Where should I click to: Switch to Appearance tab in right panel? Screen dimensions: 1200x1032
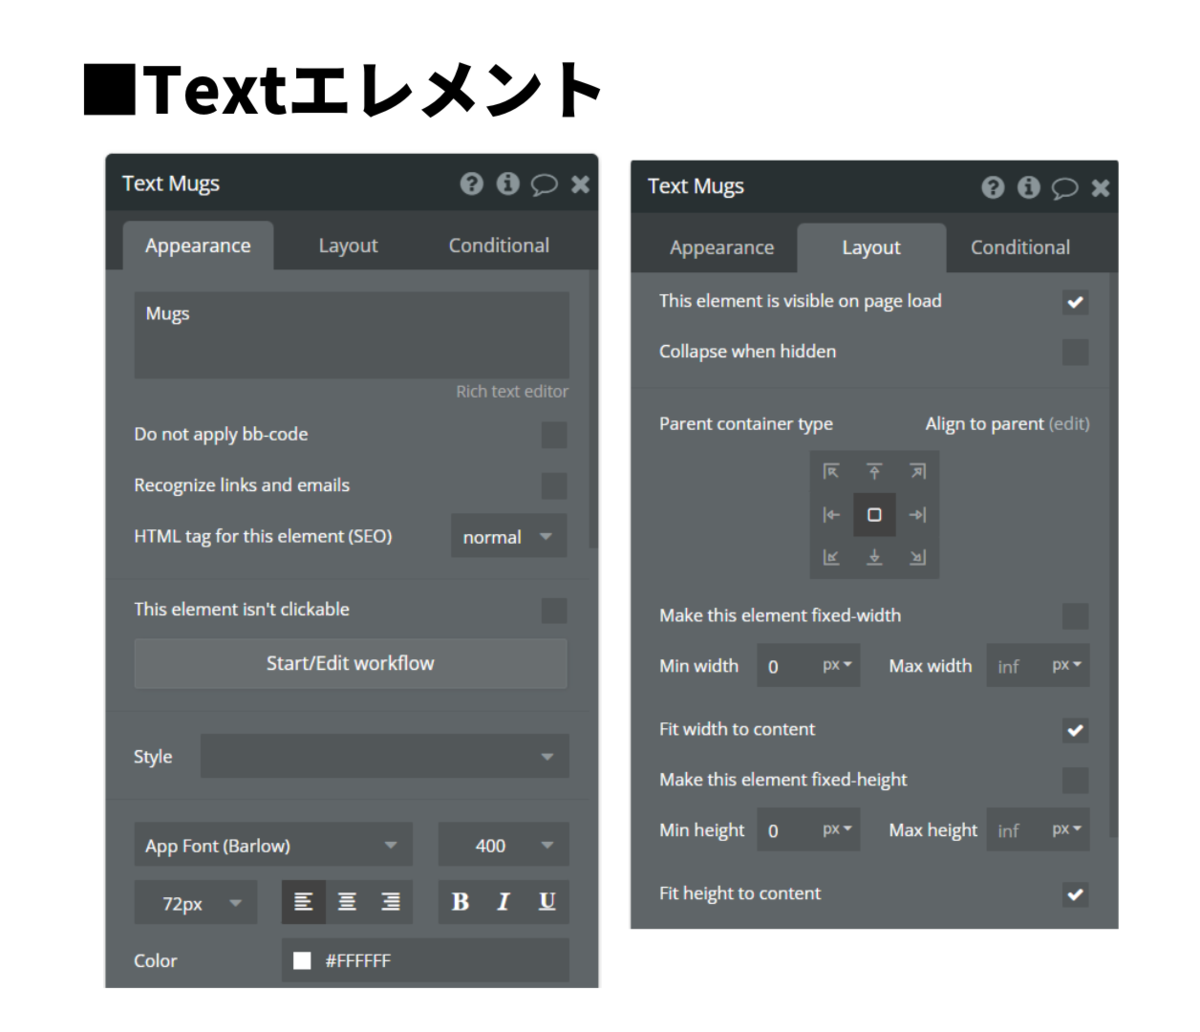click(722, 248)
